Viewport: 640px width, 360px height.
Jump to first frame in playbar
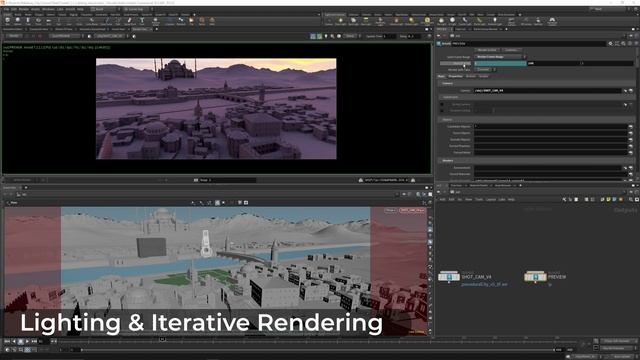7,341
